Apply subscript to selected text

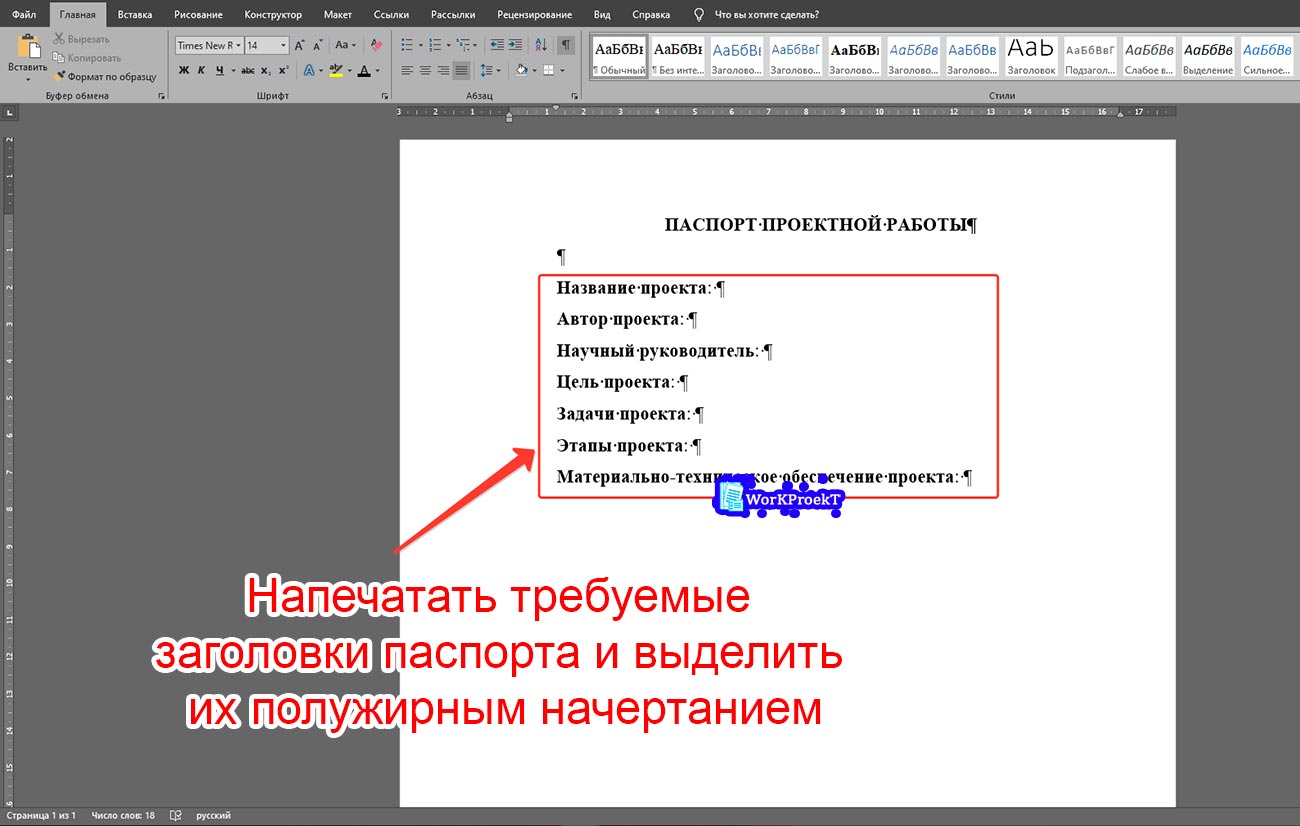(x=264, y=70)
